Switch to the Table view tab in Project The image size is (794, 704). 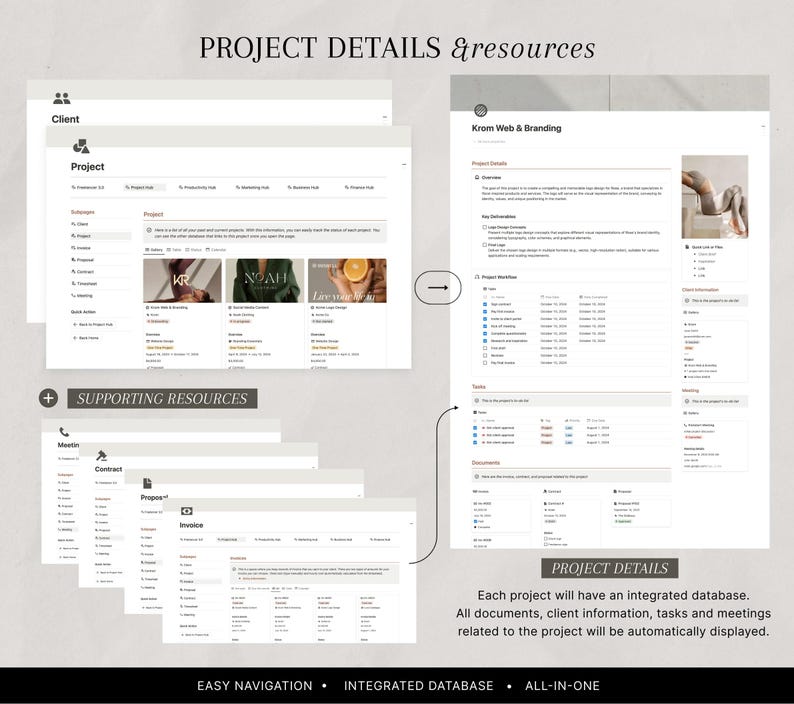[173, 250]
